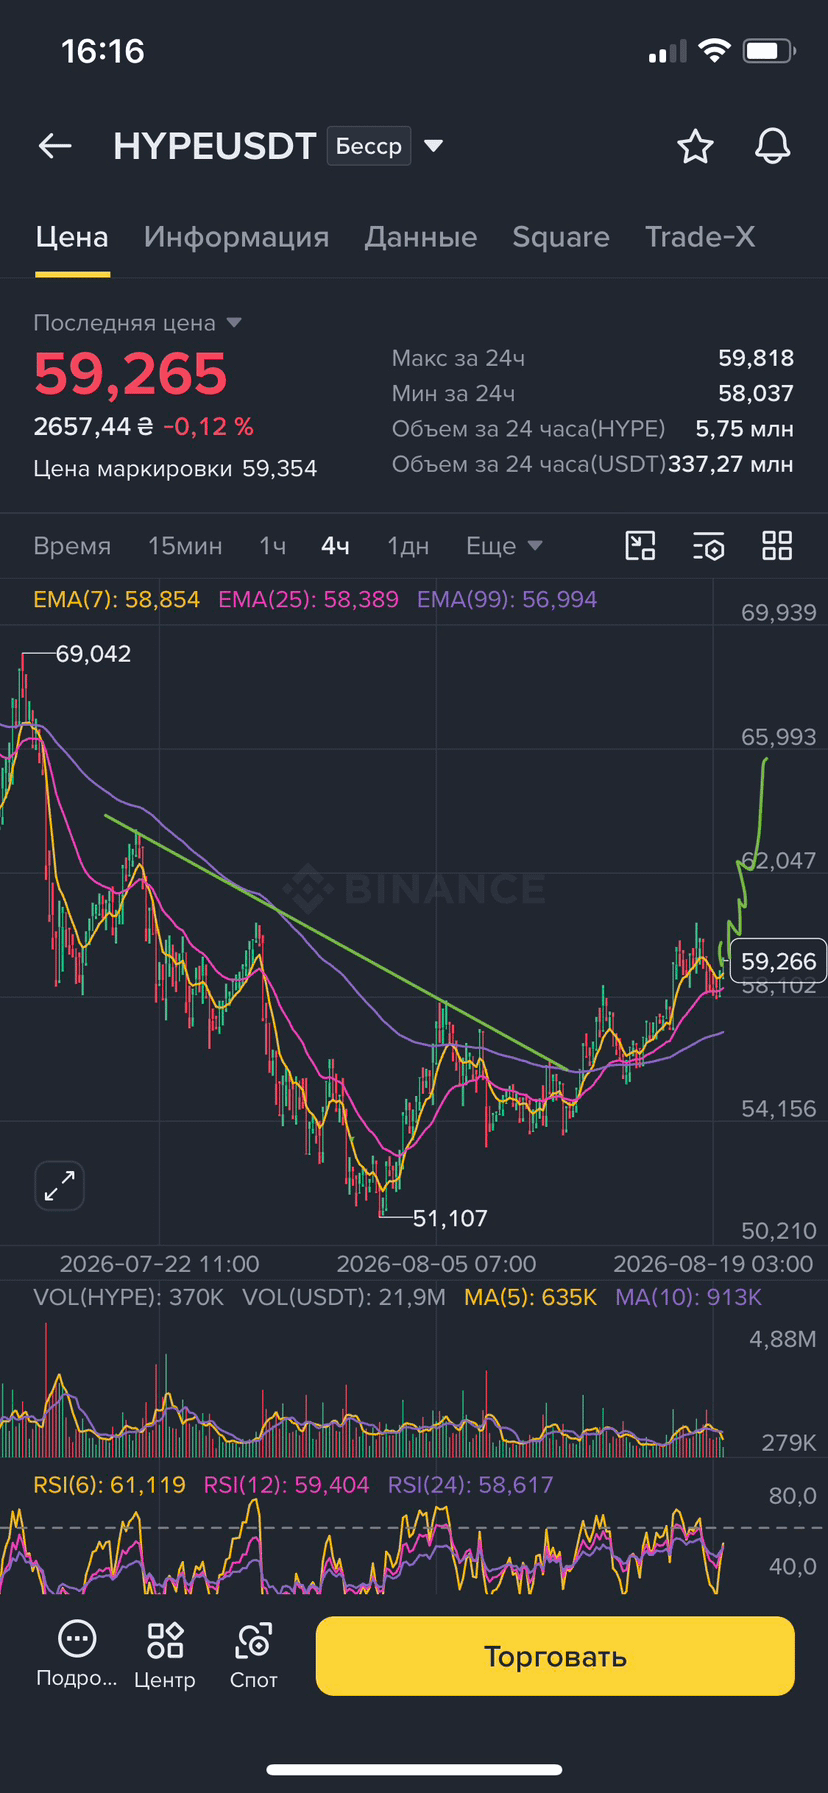The image size is (828, 1793).
Task: Tap the battery status bar icon
Action: 769,51
